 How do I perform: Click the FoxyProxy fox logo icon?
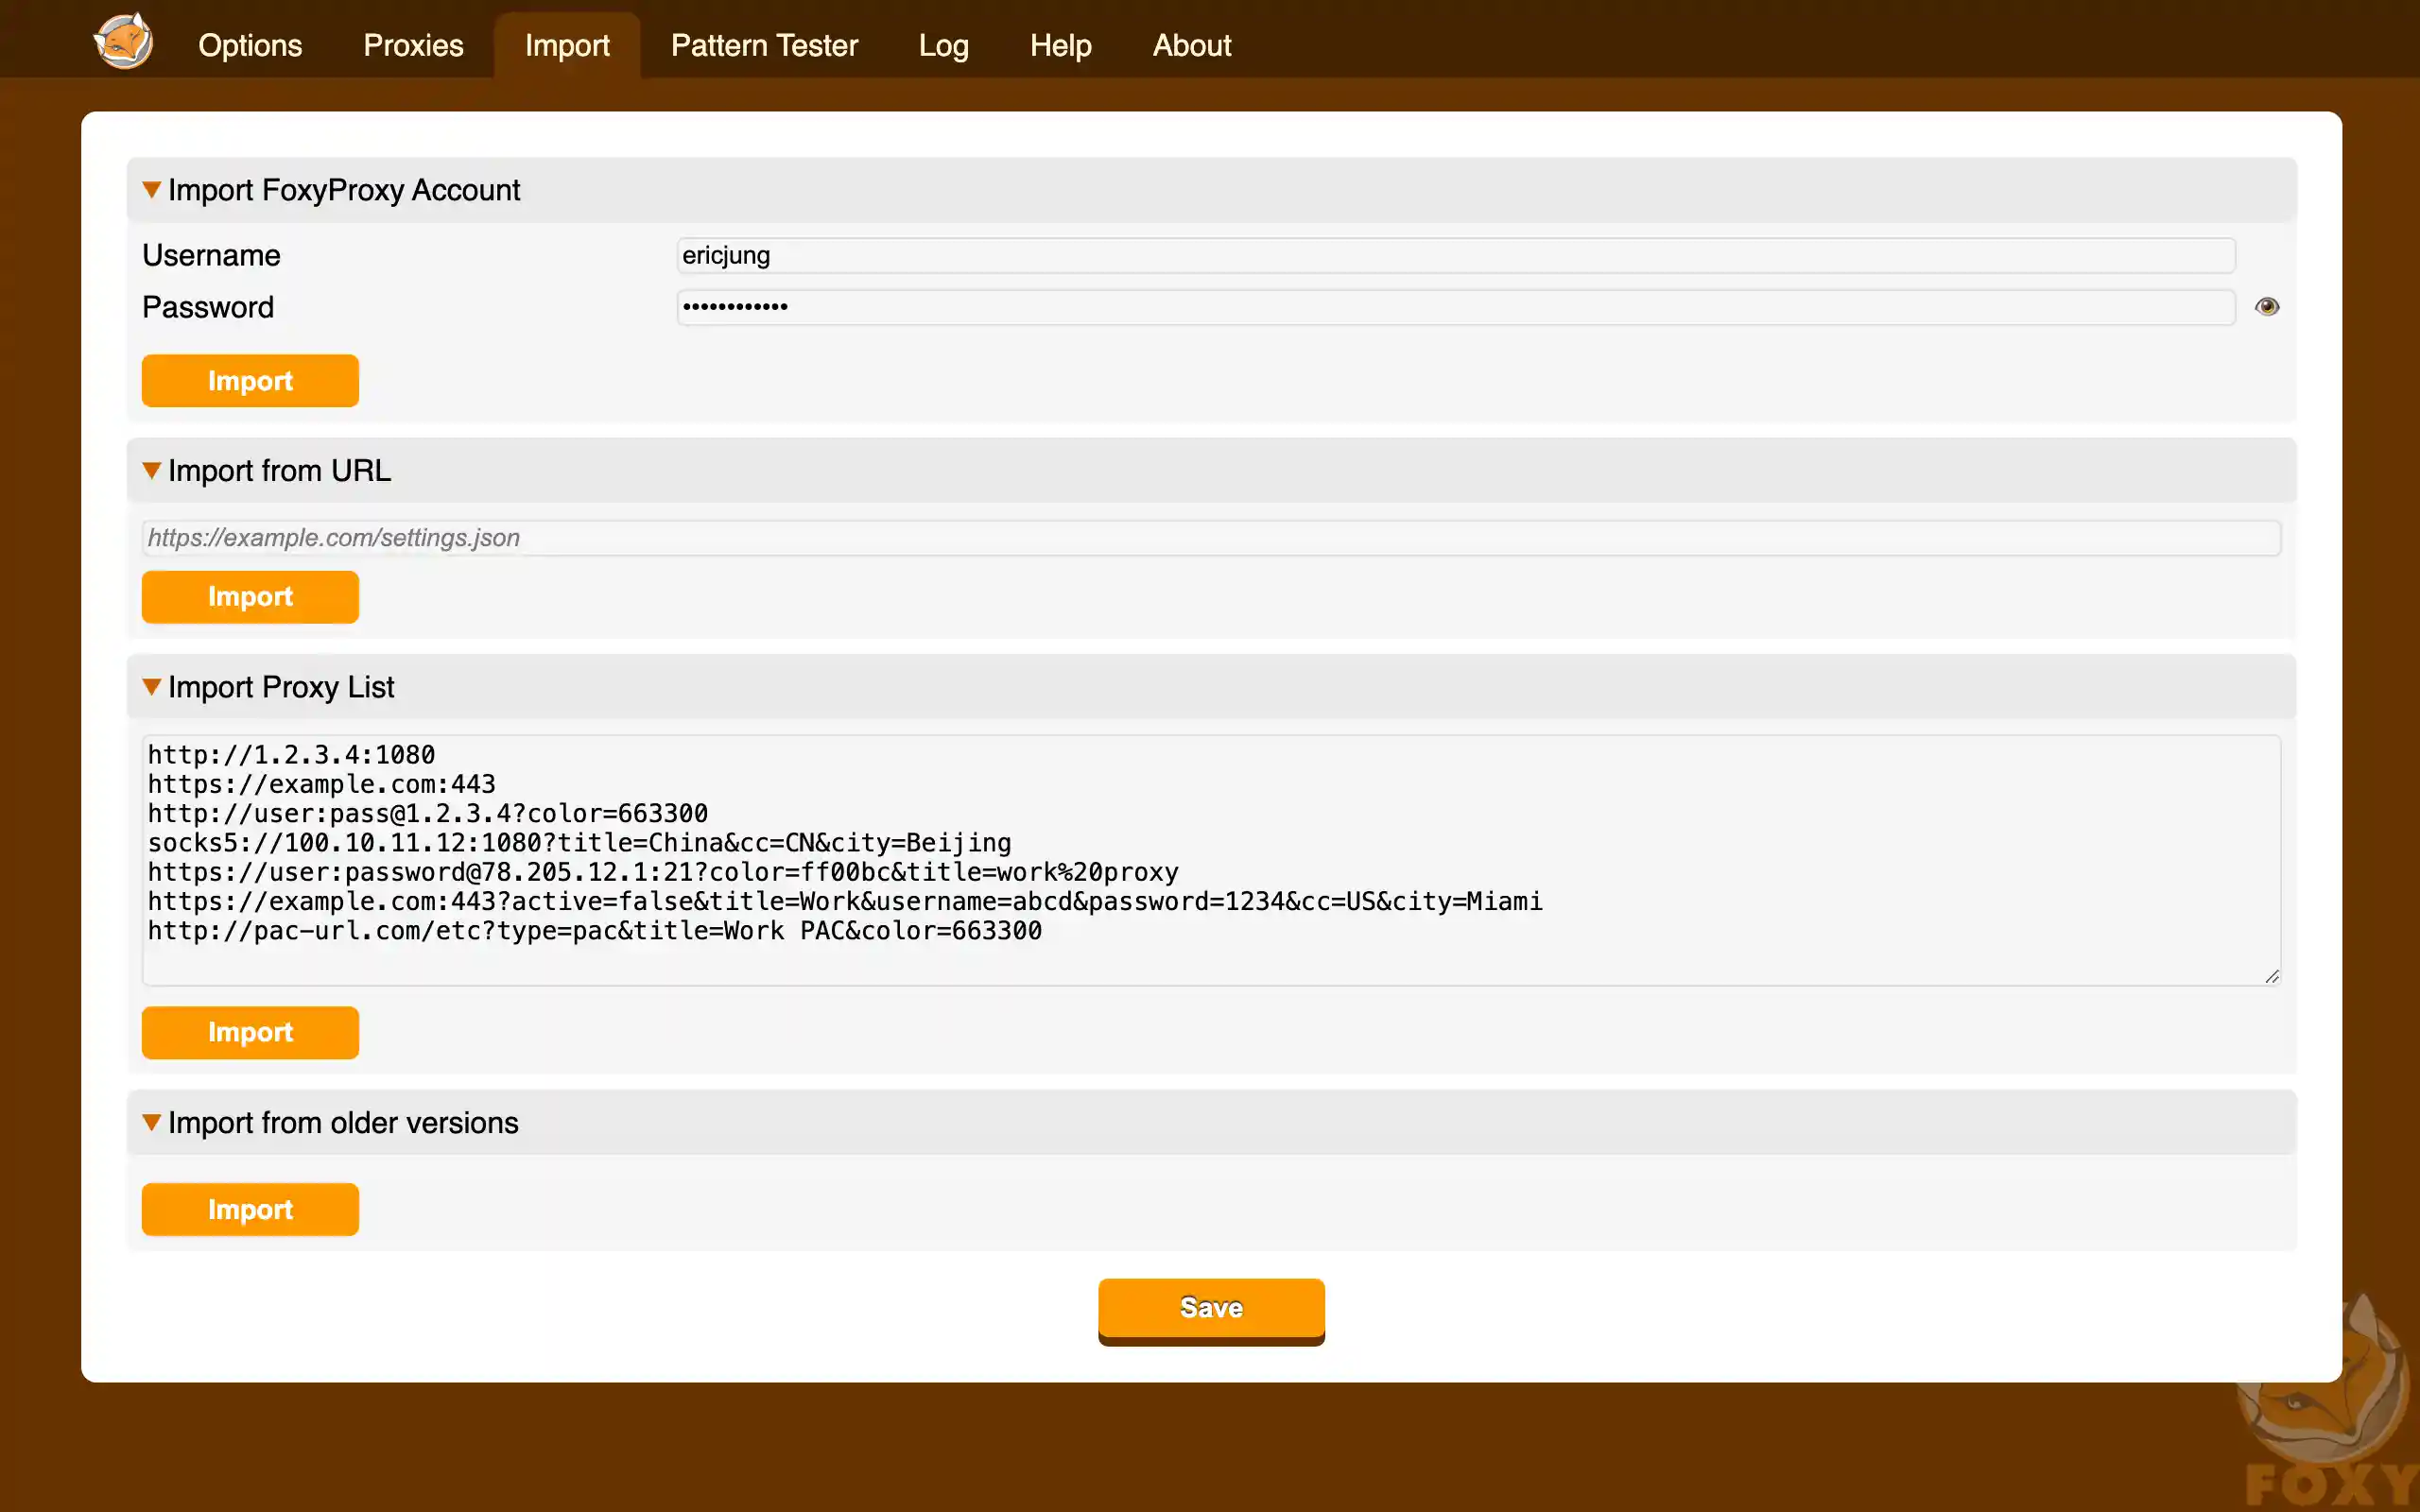123,41
